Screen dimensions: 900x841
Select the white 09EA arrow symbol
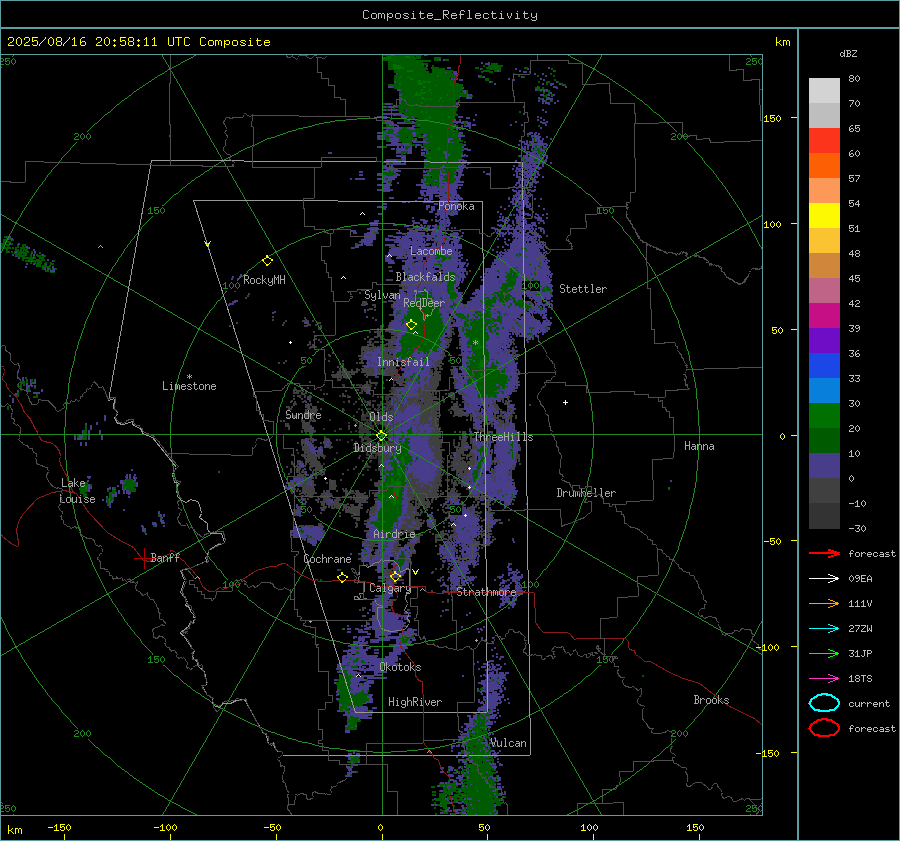coord(824,579)
